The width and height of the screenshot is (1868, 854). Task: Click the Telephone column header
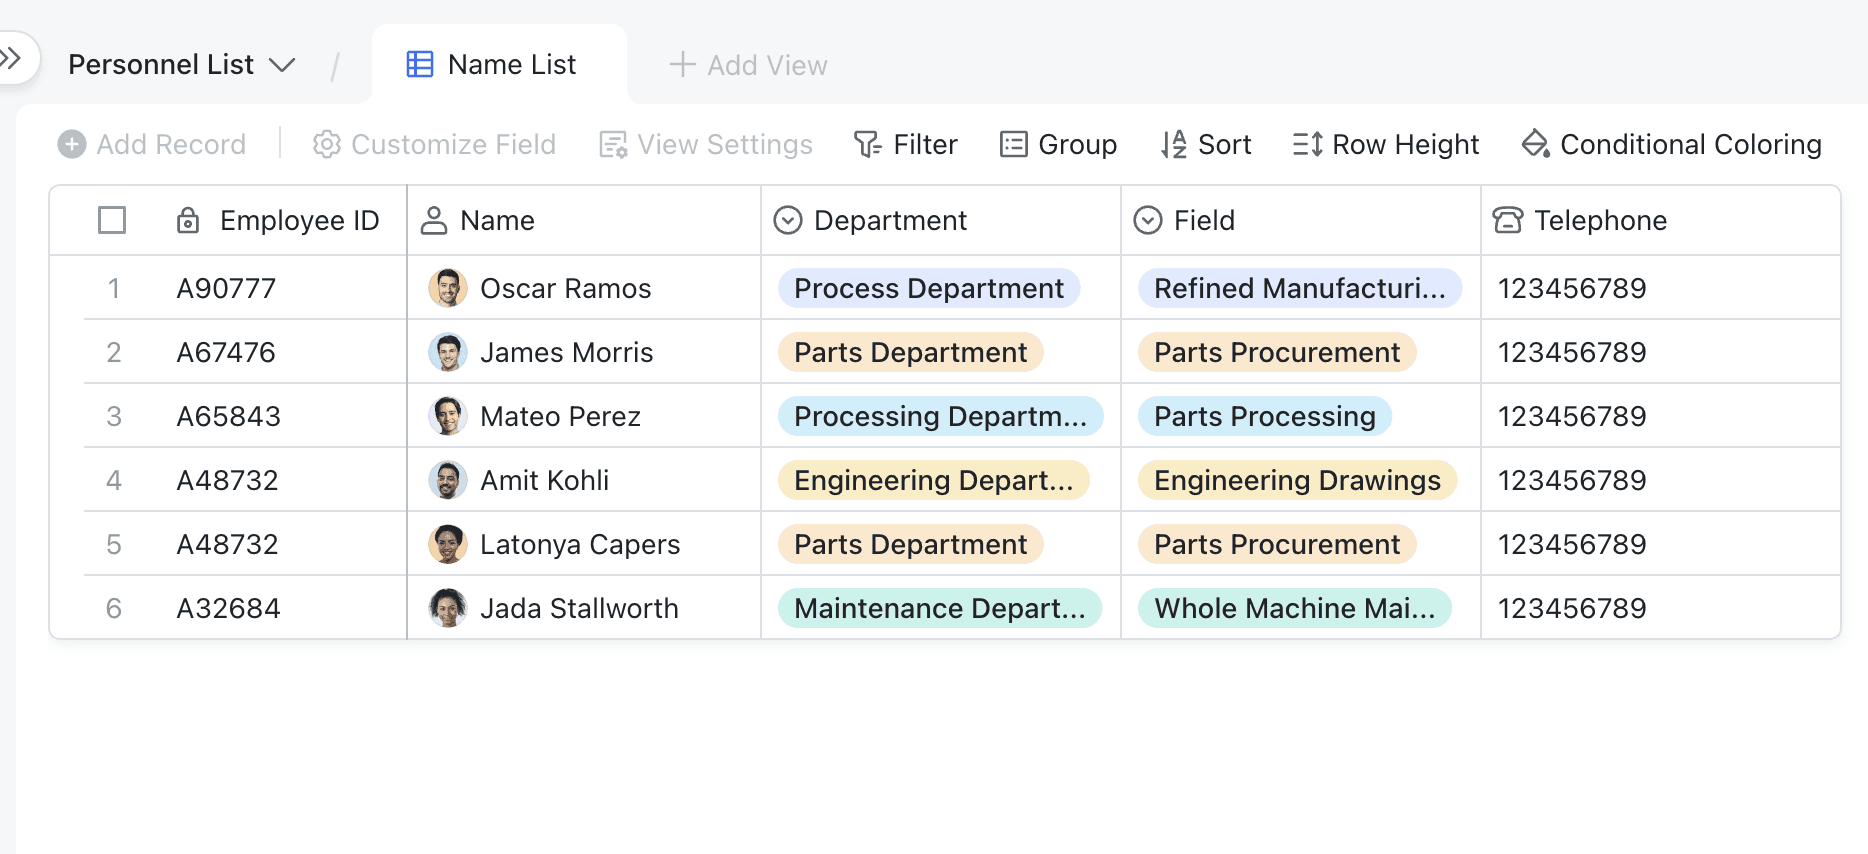tap(1600, 220)
